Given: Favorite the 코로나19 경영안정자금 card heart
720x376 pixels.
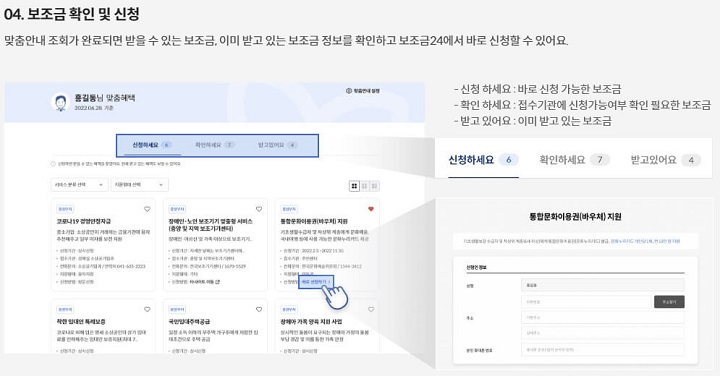Looking at the screenshot, I should click(x=147, y=209).
